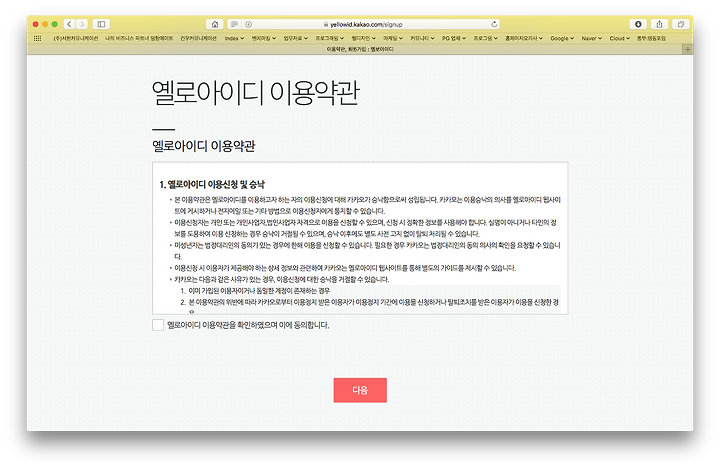Open Reader view icon in address bar

[234, 24]
